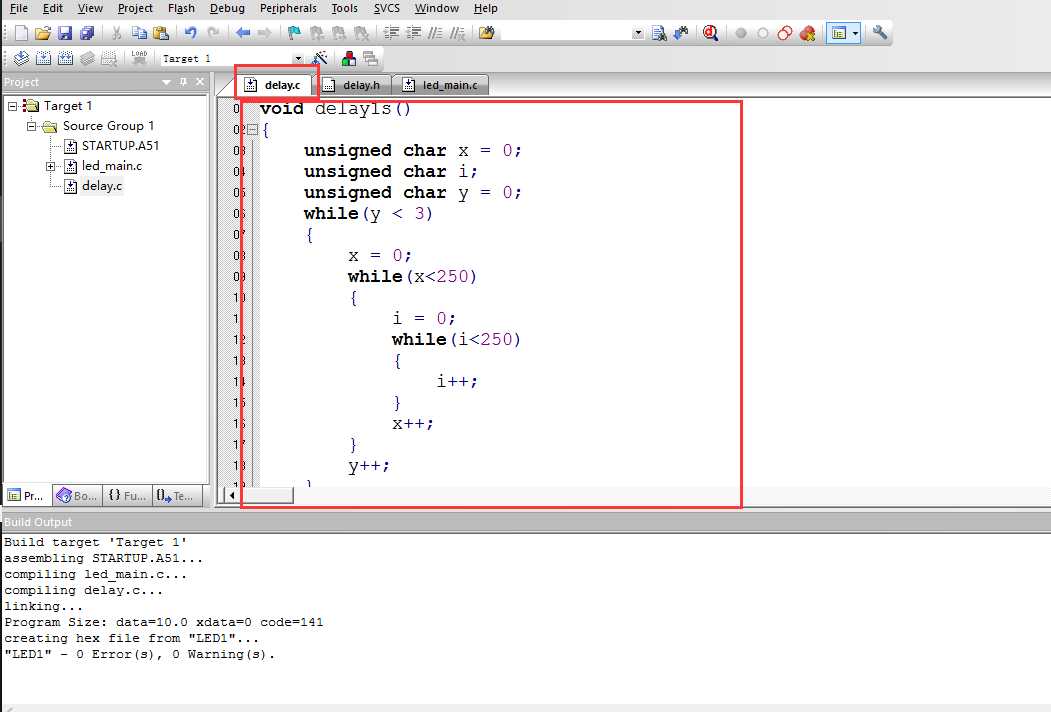Click the Save All icon
This screenshot has height=712, width=1051.
(x=86, y=33)
